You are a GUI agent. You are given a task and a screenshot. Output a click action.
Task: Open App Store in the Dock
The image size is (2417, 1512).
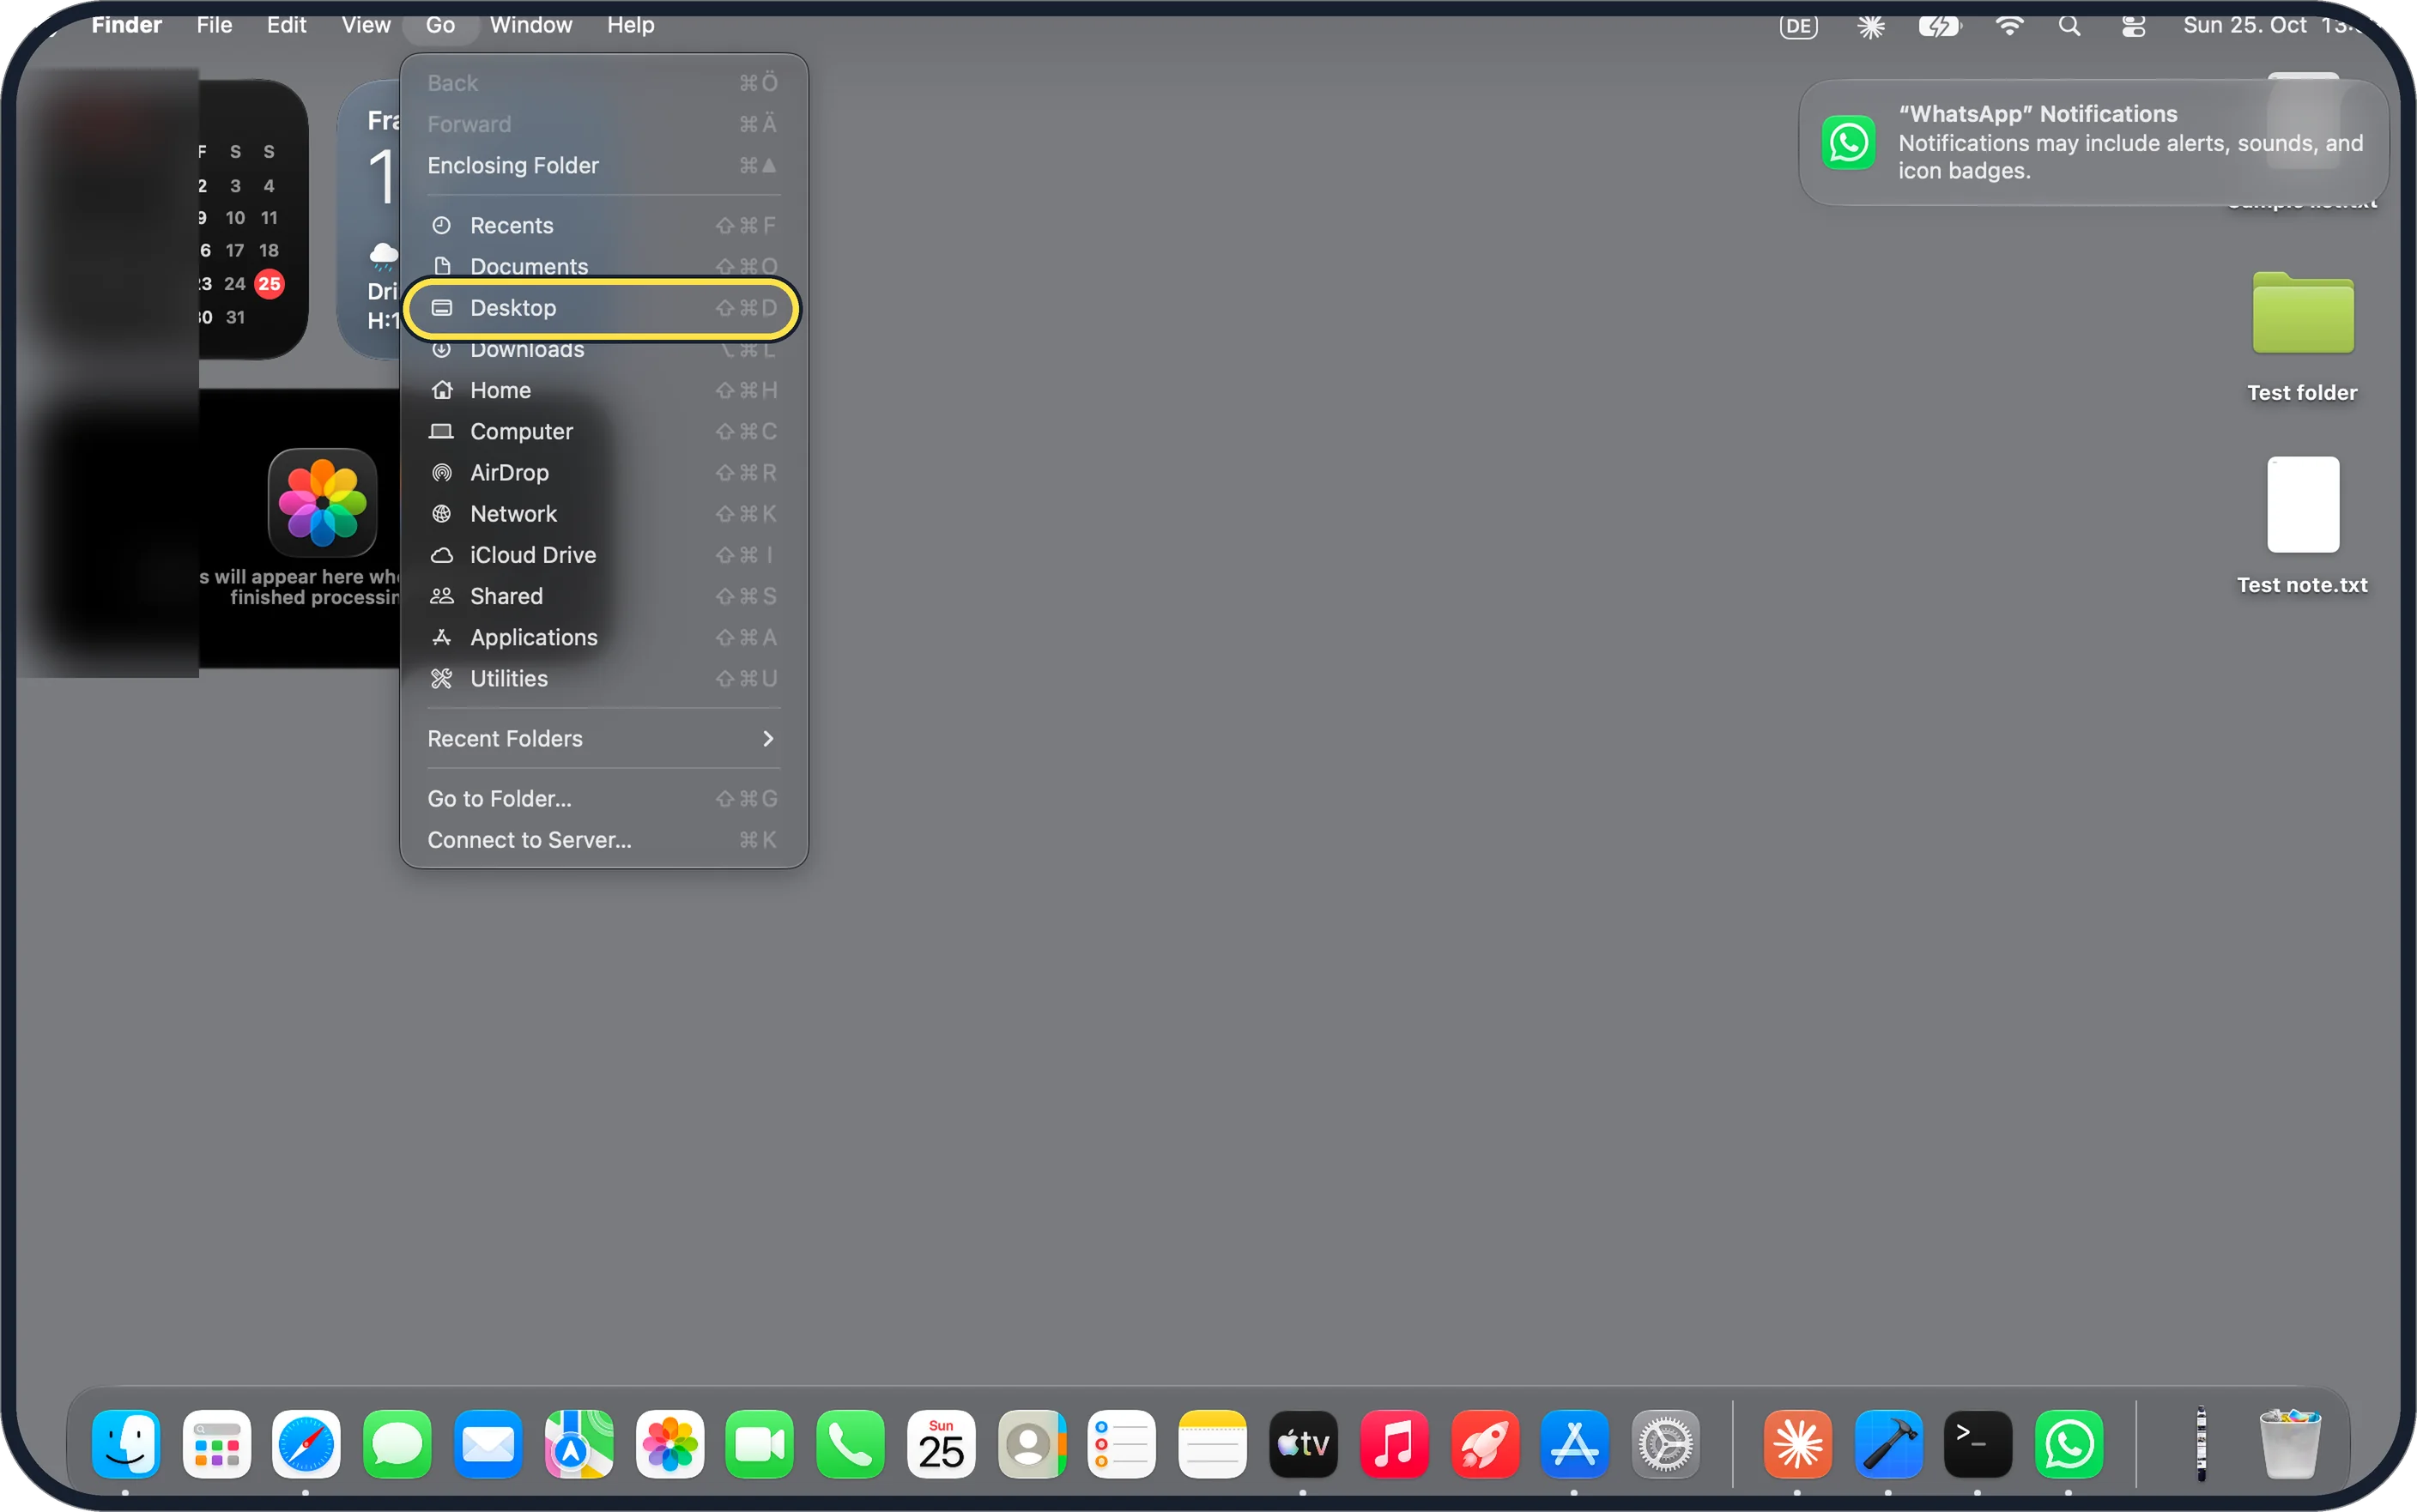(x=1575, y=1444)
